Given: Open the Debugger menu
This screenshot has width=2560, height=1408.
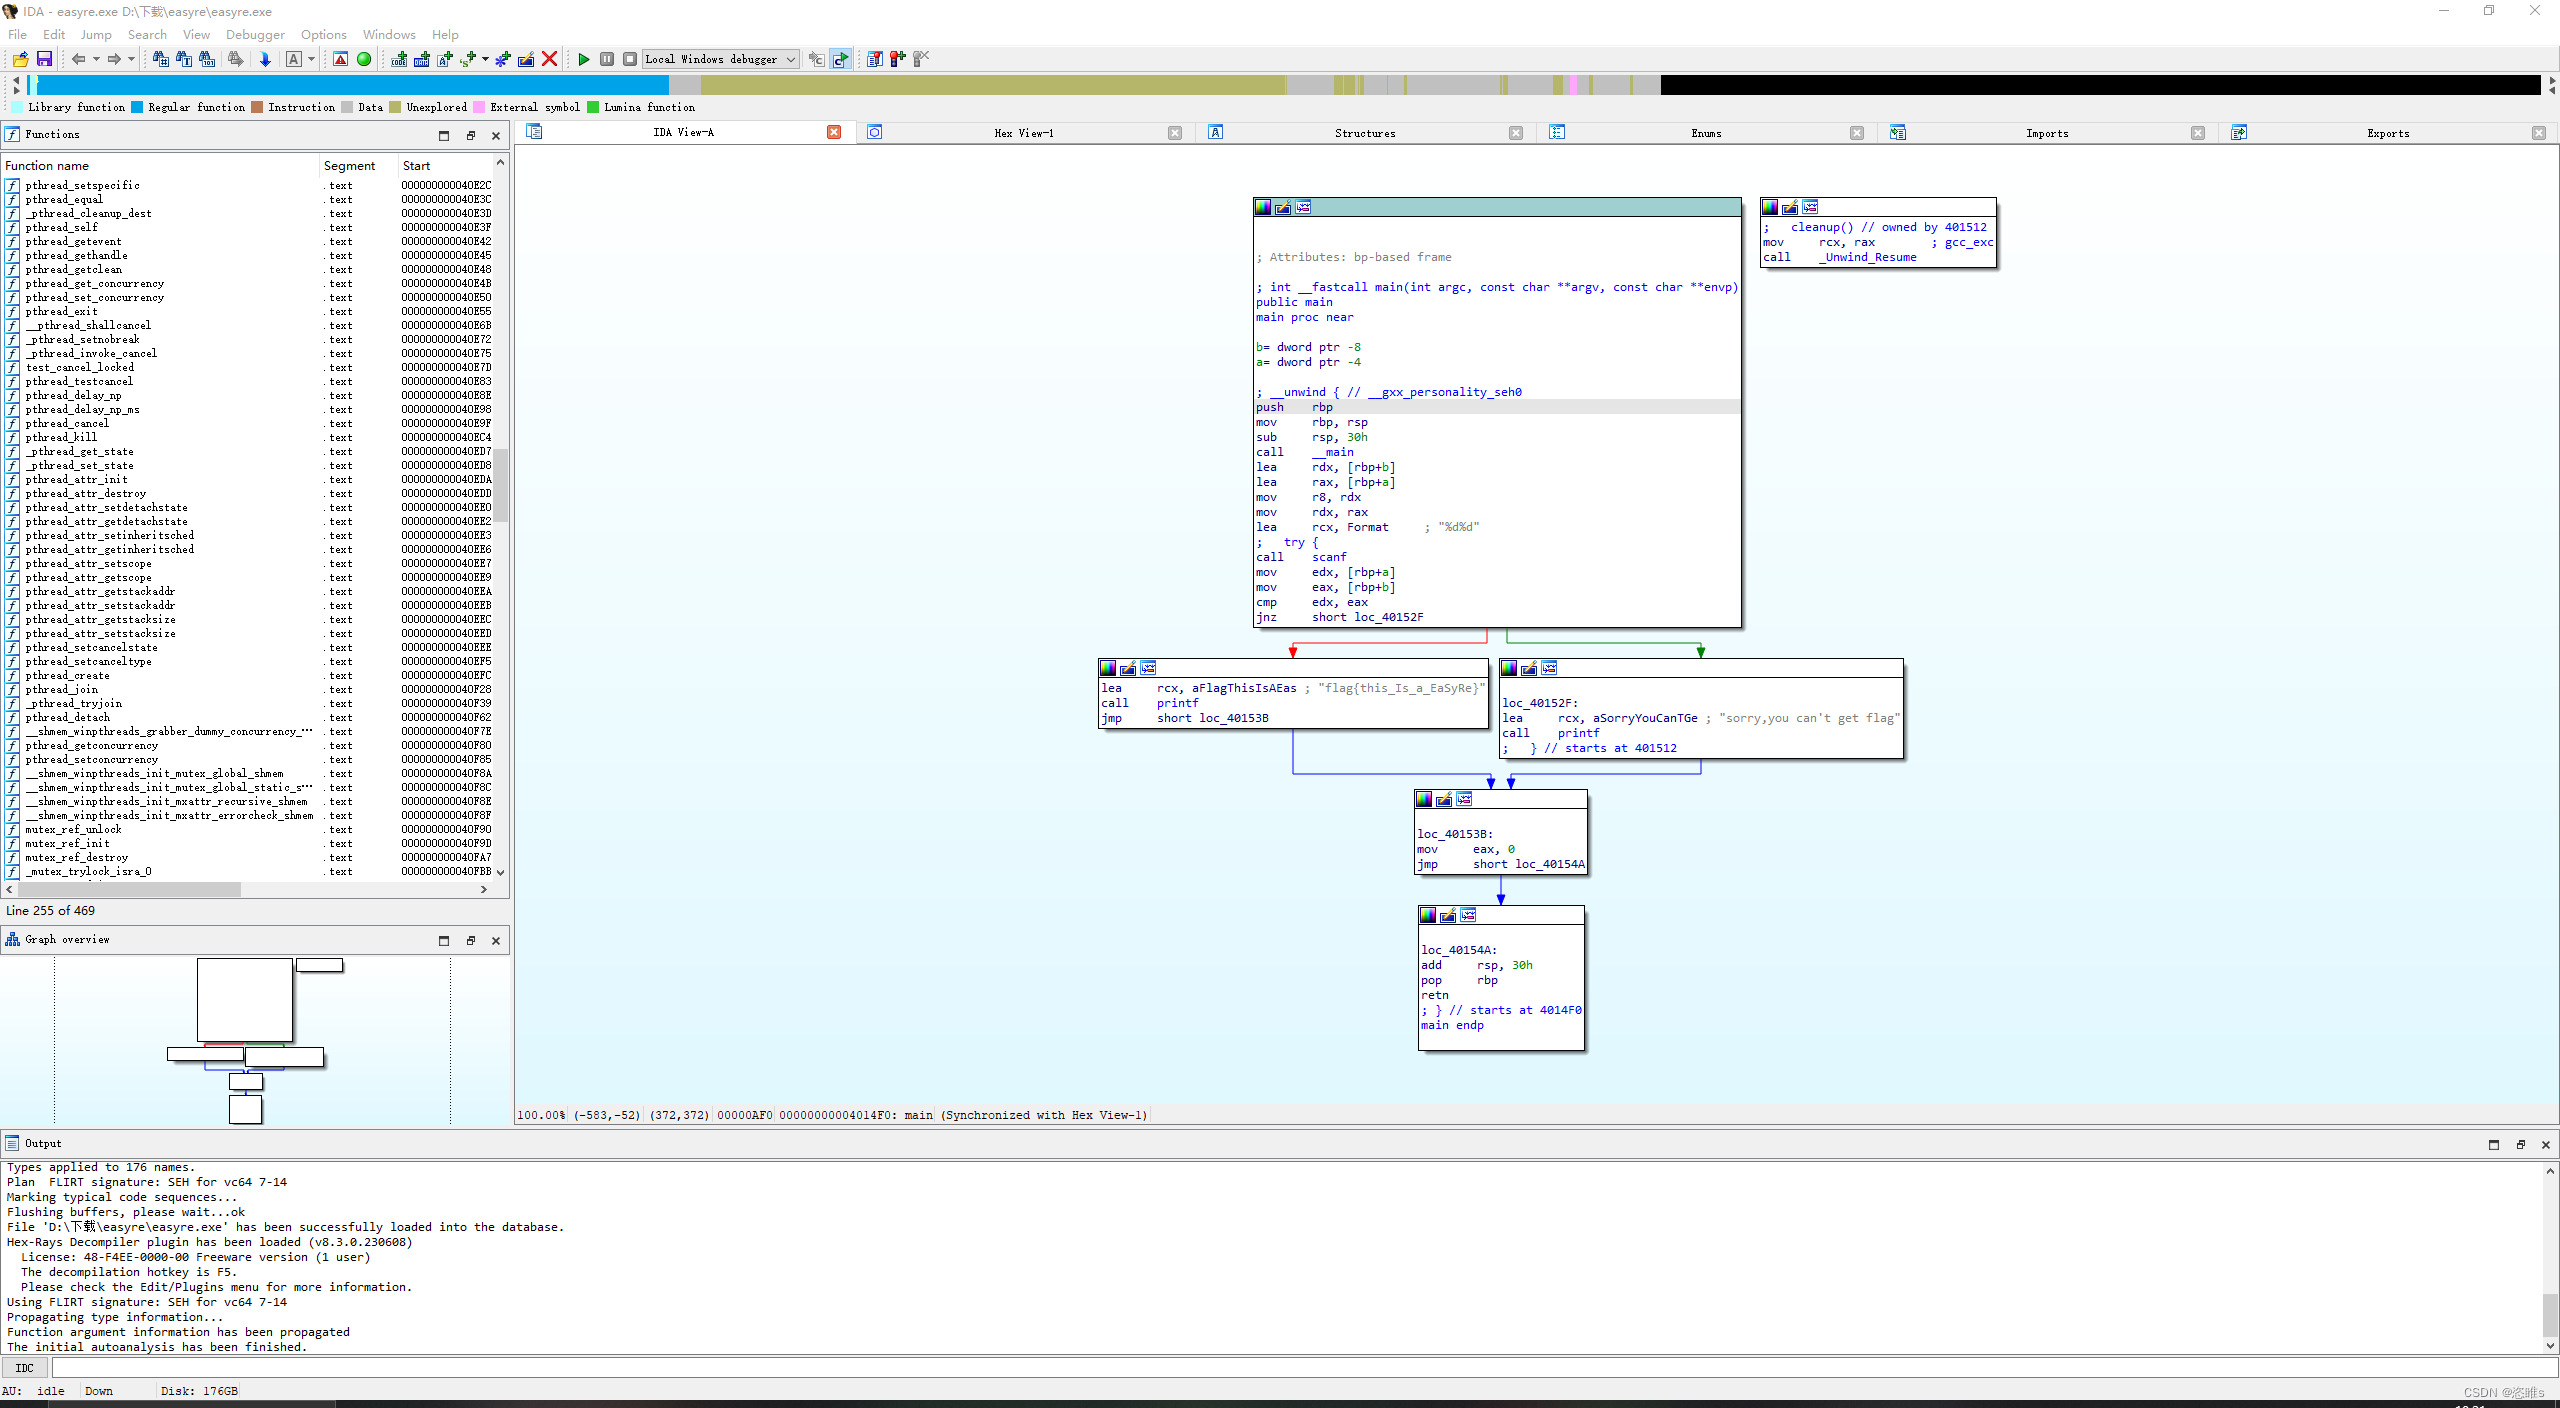Looking at the screenshot, I should (x=255, y=34).
